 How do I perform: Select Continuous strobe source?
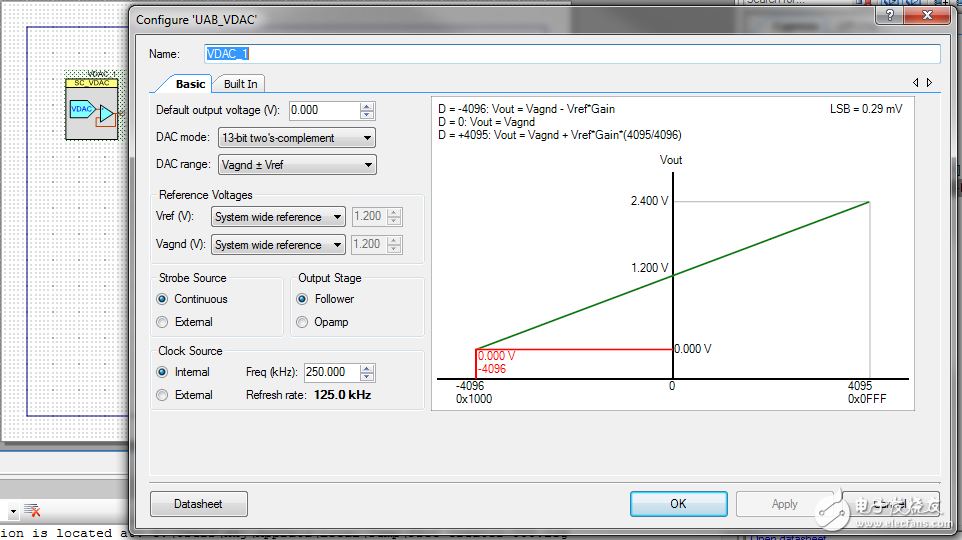(162, 299)
